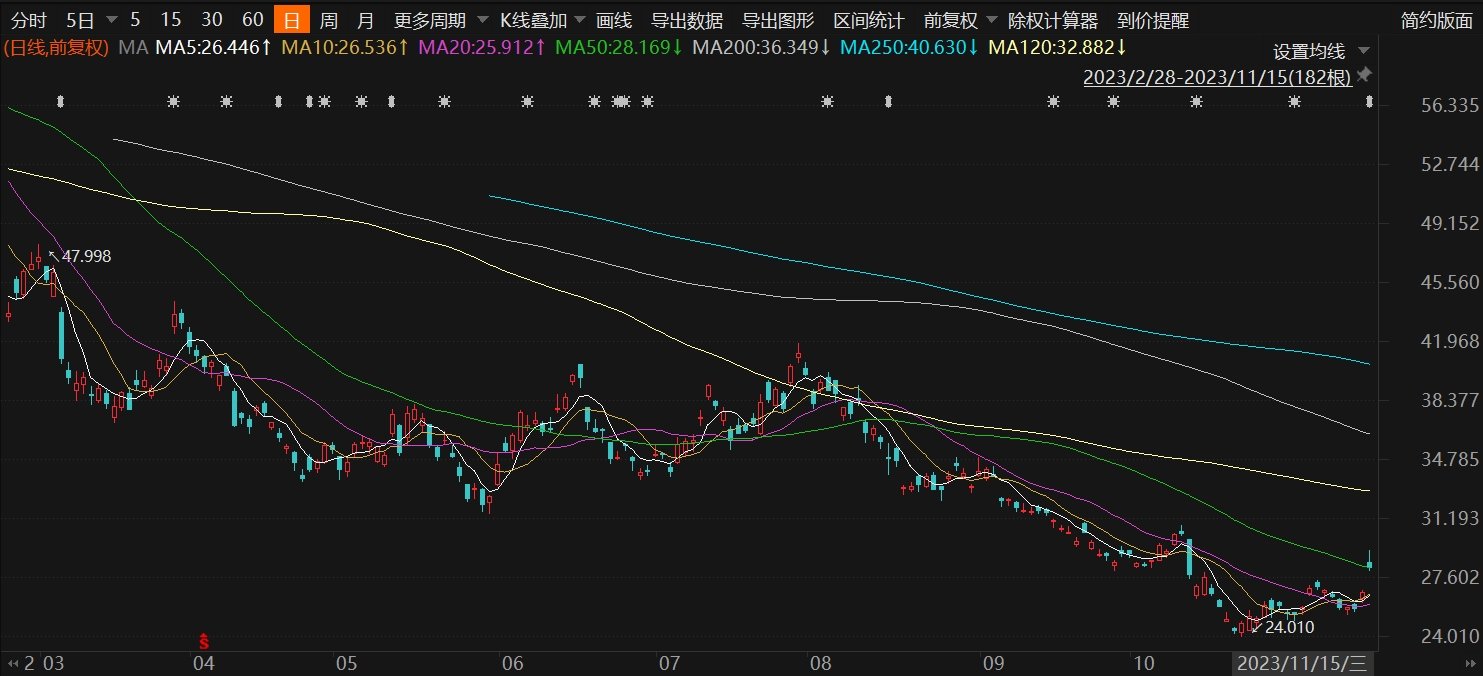This screenshot has width=1483, height=676.
Task: Choose the 15 minute period
Action: click(x=171, y=20)
